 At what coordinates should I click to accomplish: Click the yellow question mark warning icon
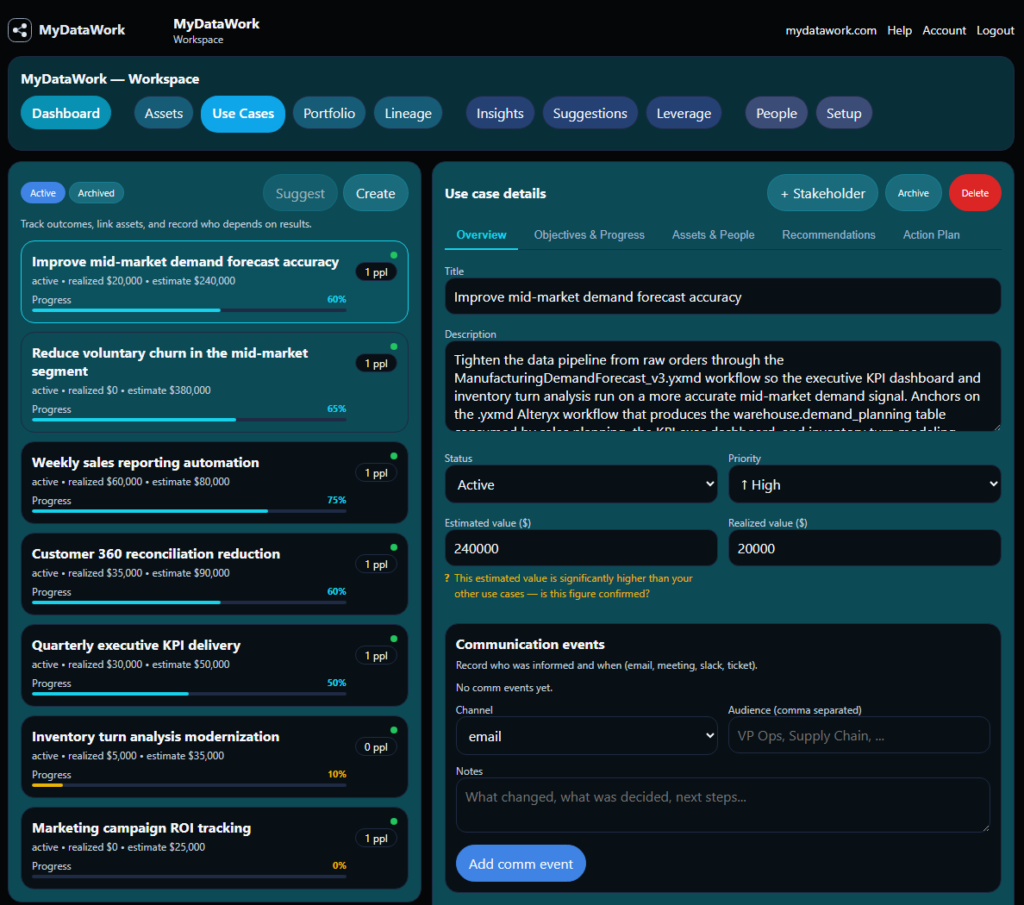coord(447,578)
